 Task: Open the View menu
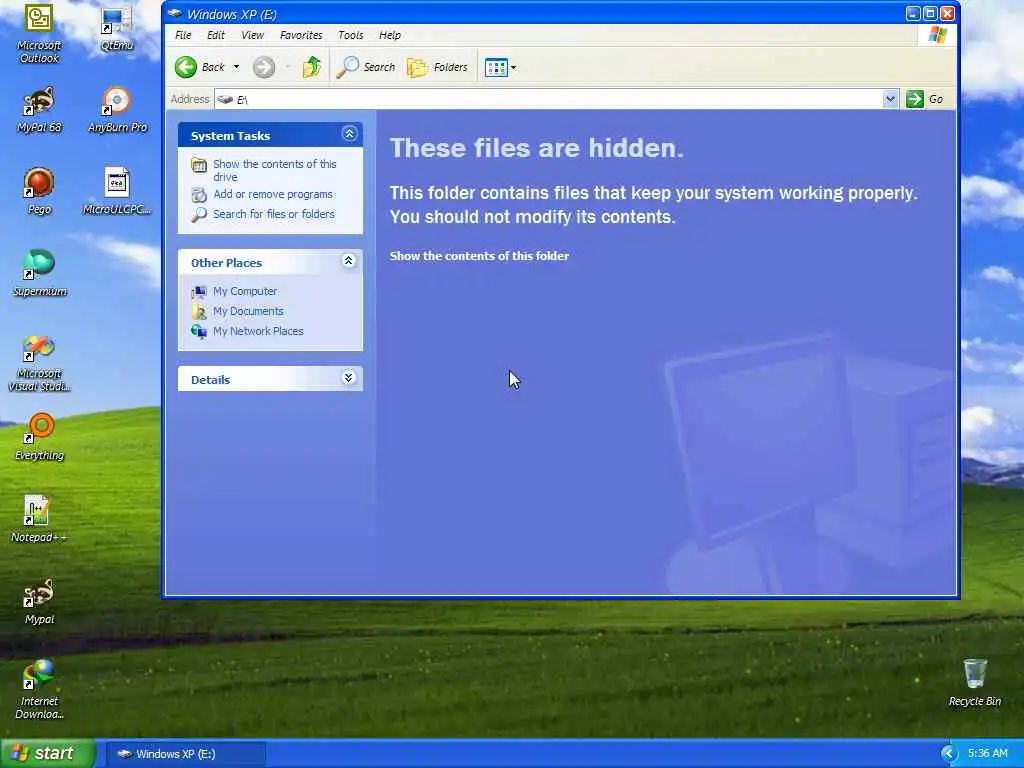(252, 35)
